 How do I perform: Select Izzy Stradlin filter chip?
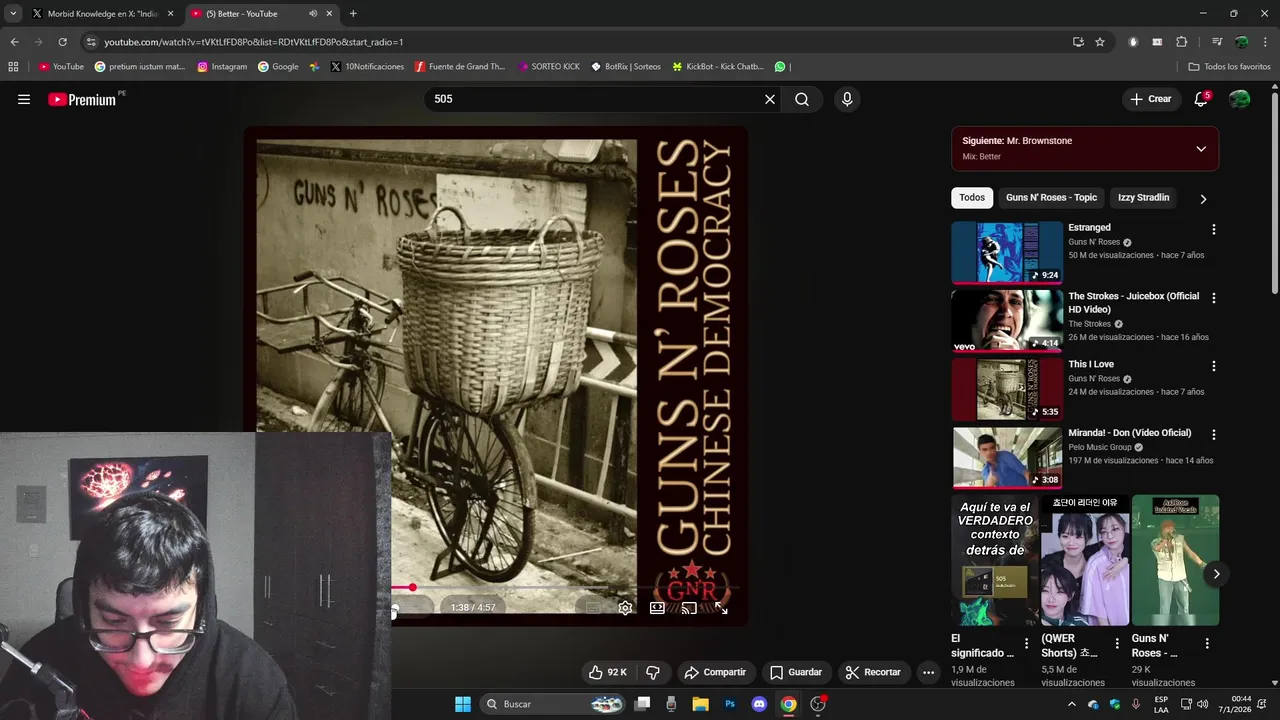tap(1143, 198)
